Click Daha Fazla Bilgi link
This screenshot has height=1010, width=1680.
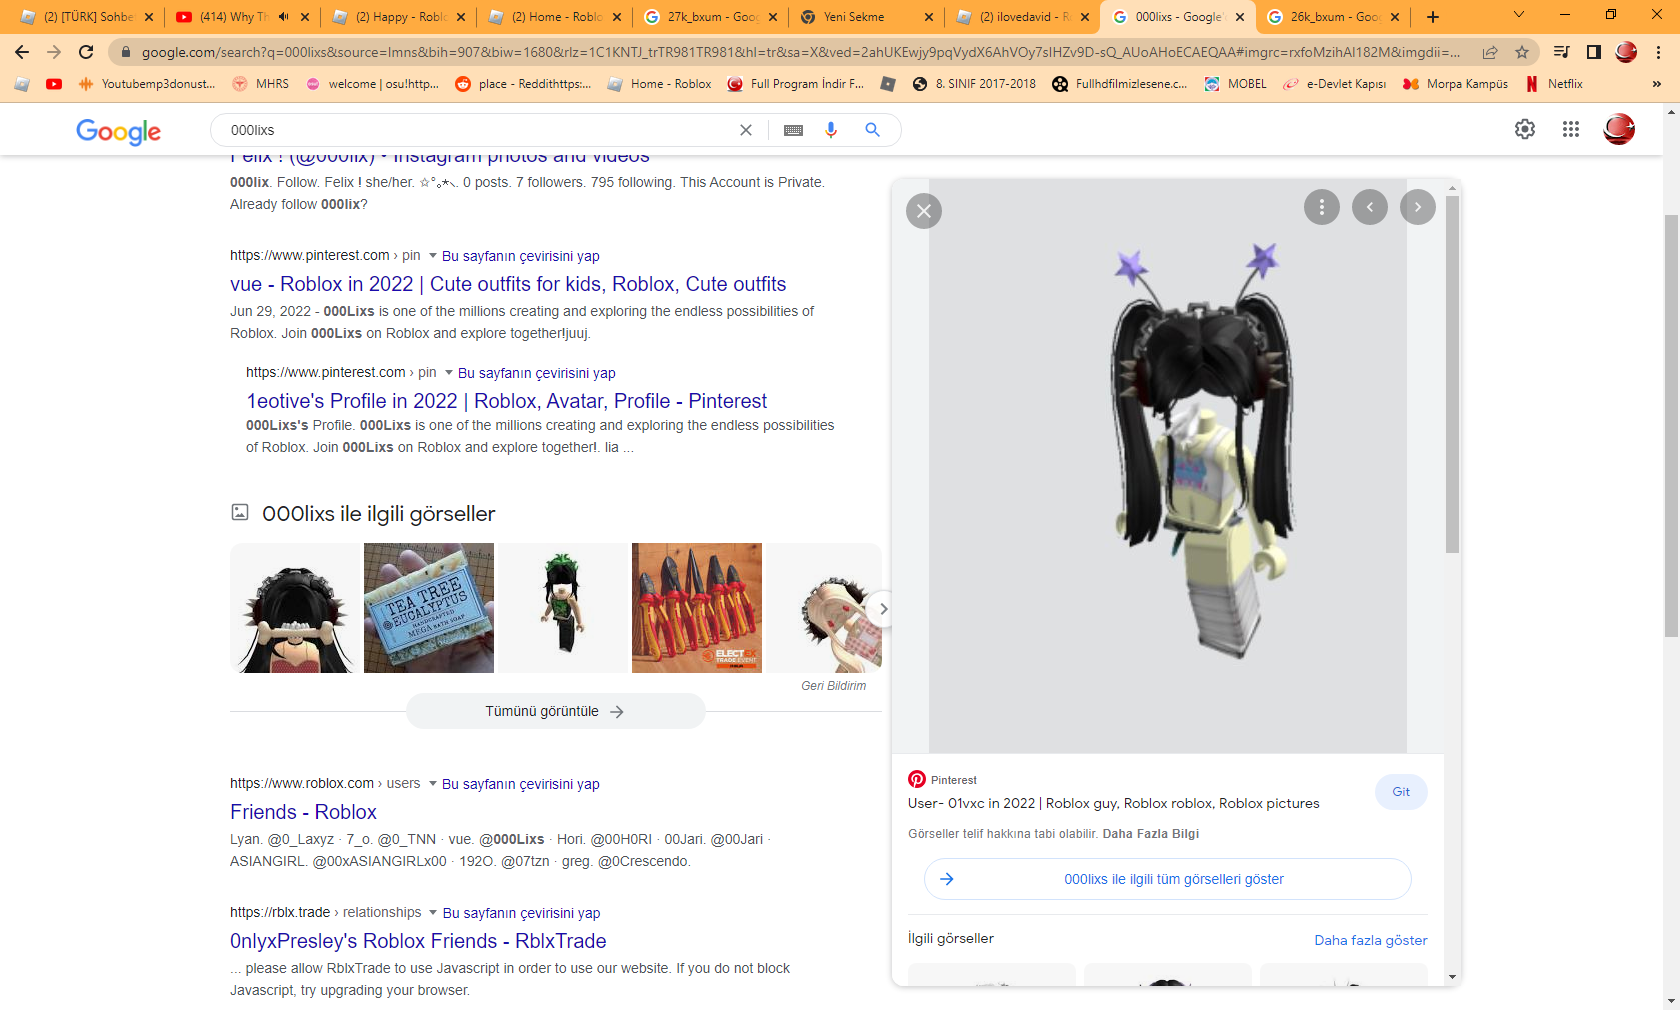pos(1150,834)
